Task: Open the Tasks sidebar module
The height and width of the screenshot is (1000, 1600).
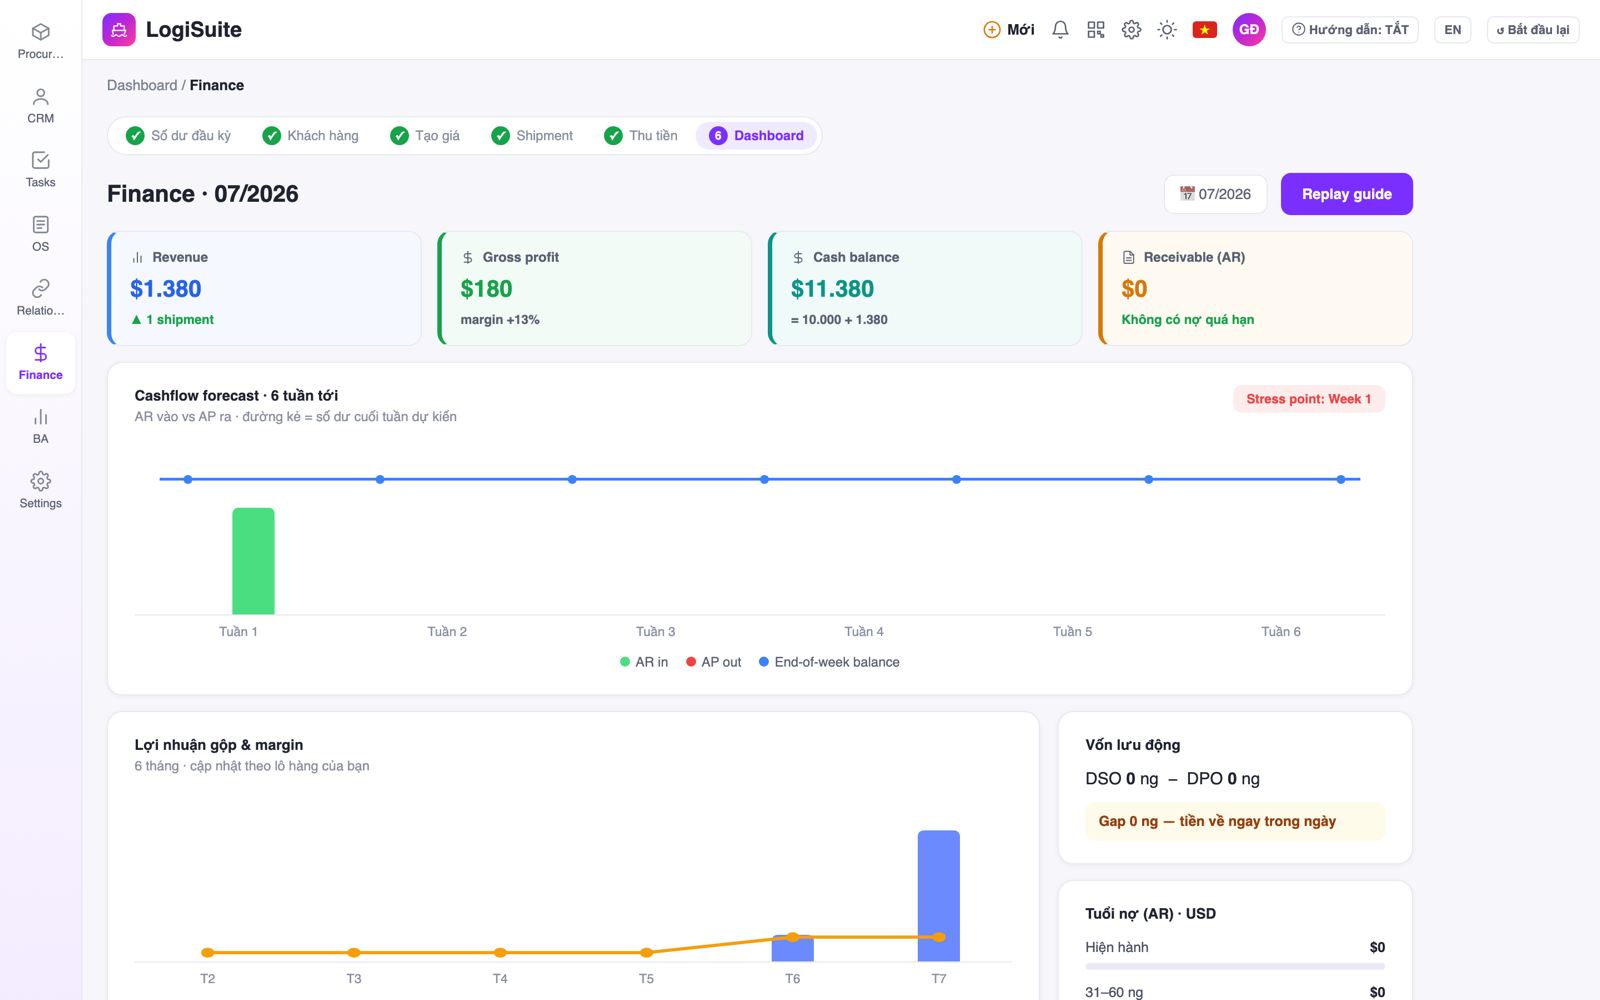Action: pos(40,170)
